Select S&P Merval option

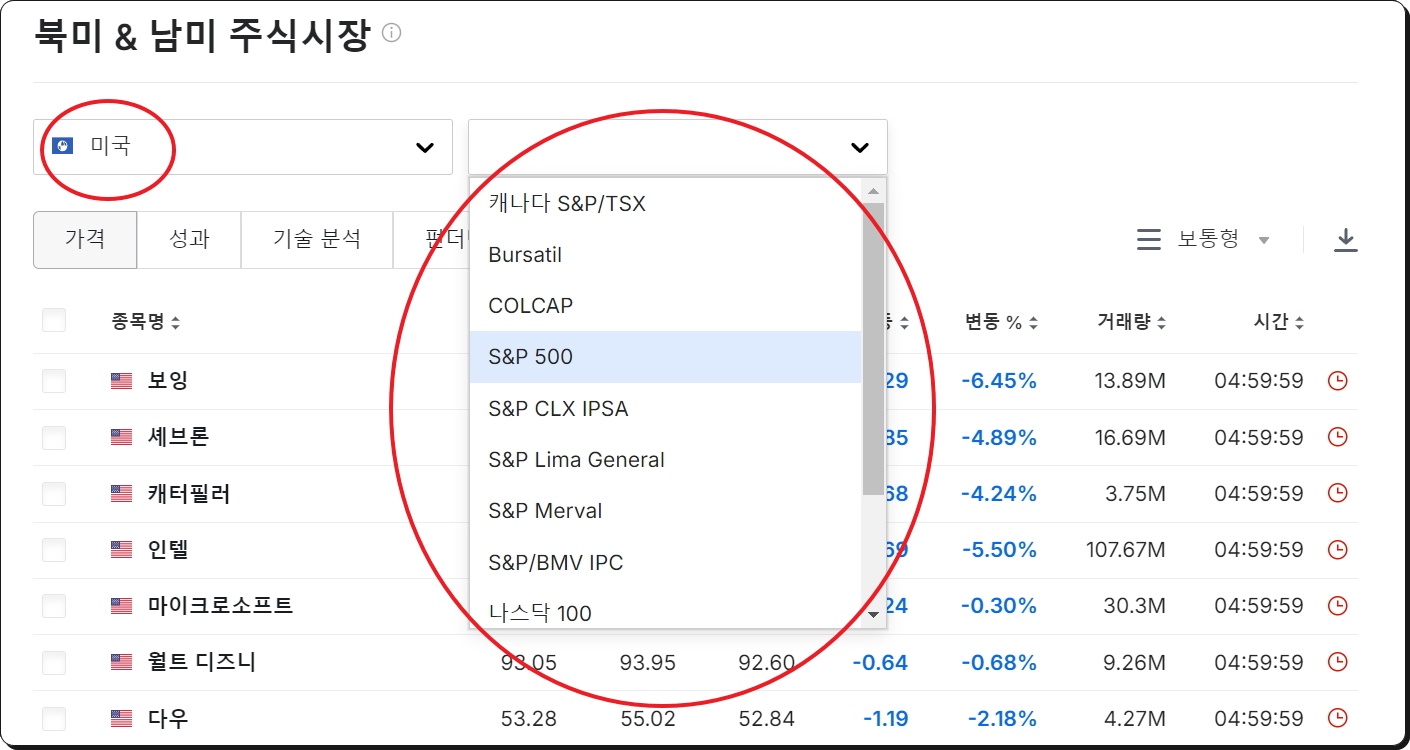click(665, 511)
